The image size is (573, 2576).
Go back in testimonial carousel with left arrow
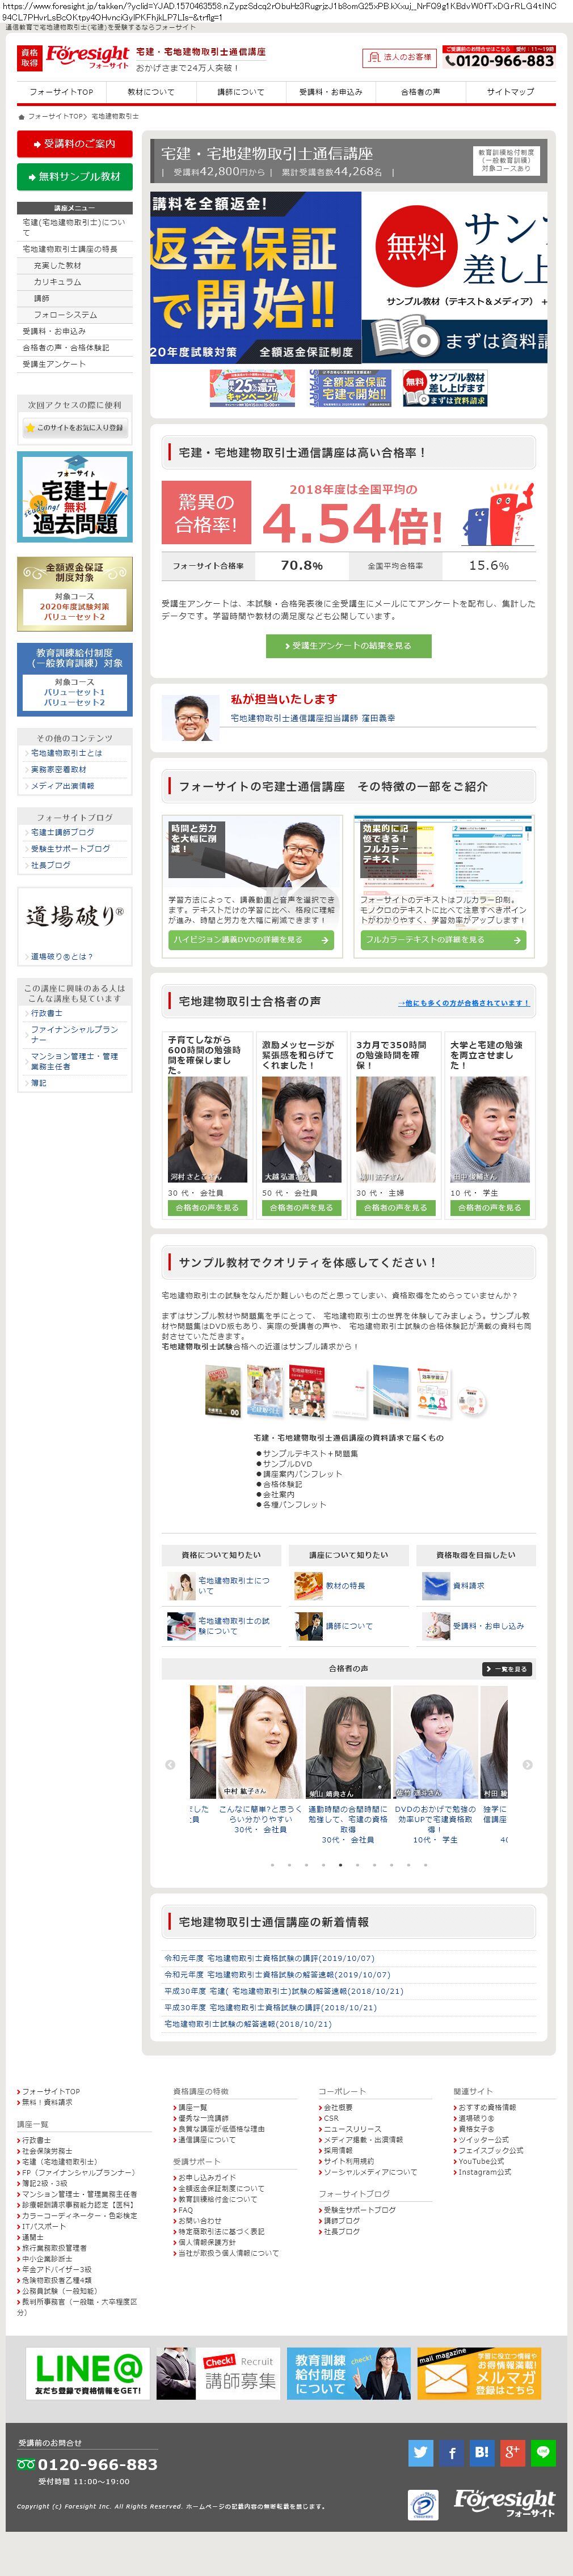[x=170, y=1764]
